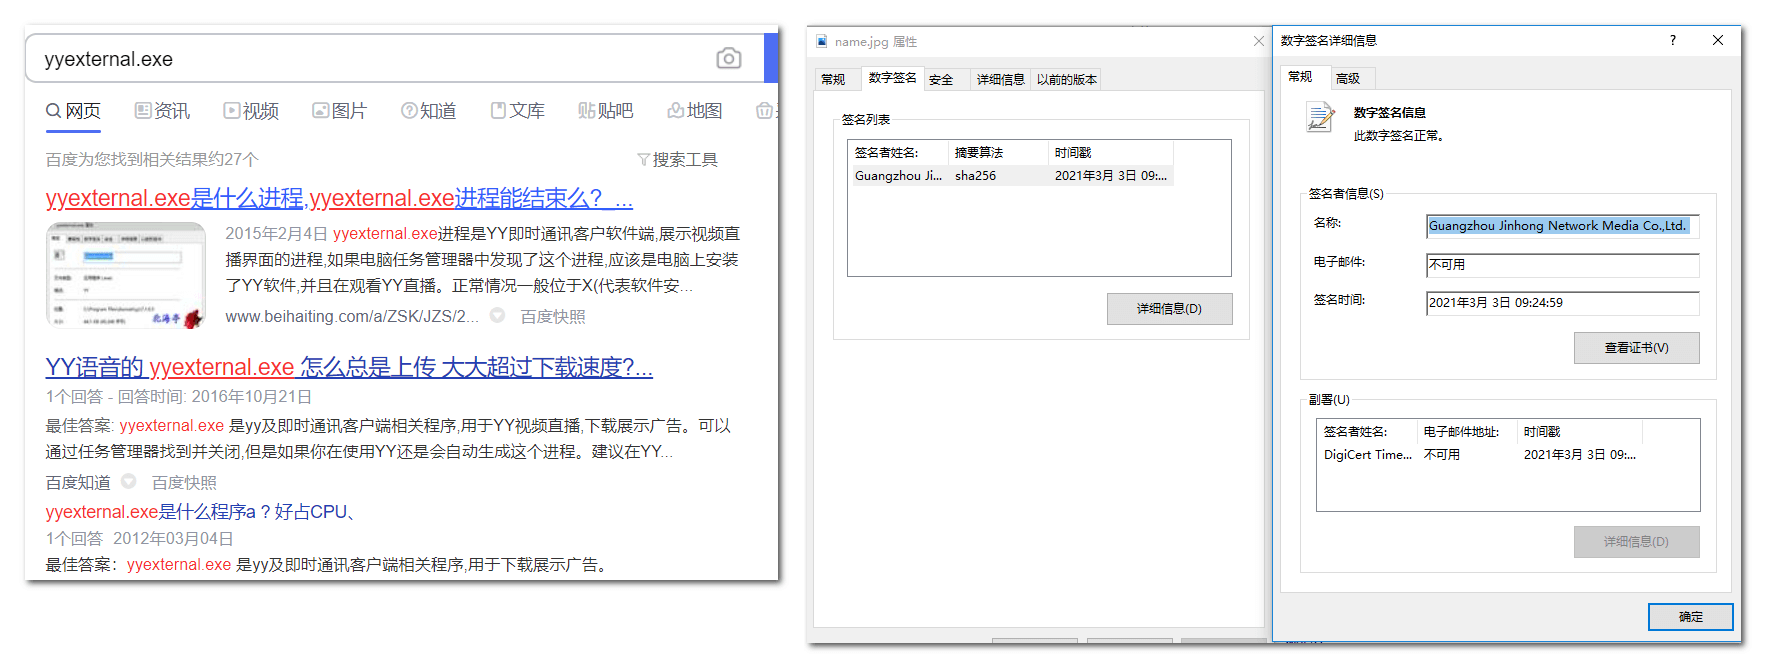Click the 签名时间 field 2021年3月3日 09:24:59
Viewport: 1767px width, 669px height.
1562,302
